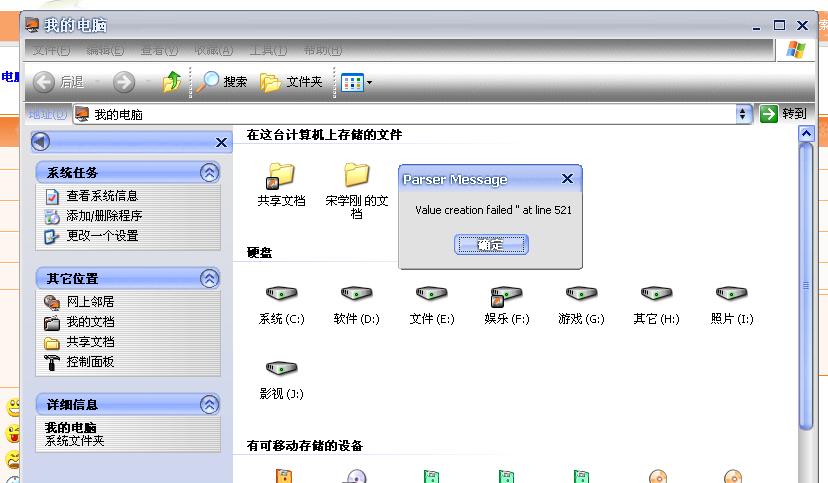Click the scrollbar up arrow
The height and width of the screenshot is (483, 828).
pos(806,134)
